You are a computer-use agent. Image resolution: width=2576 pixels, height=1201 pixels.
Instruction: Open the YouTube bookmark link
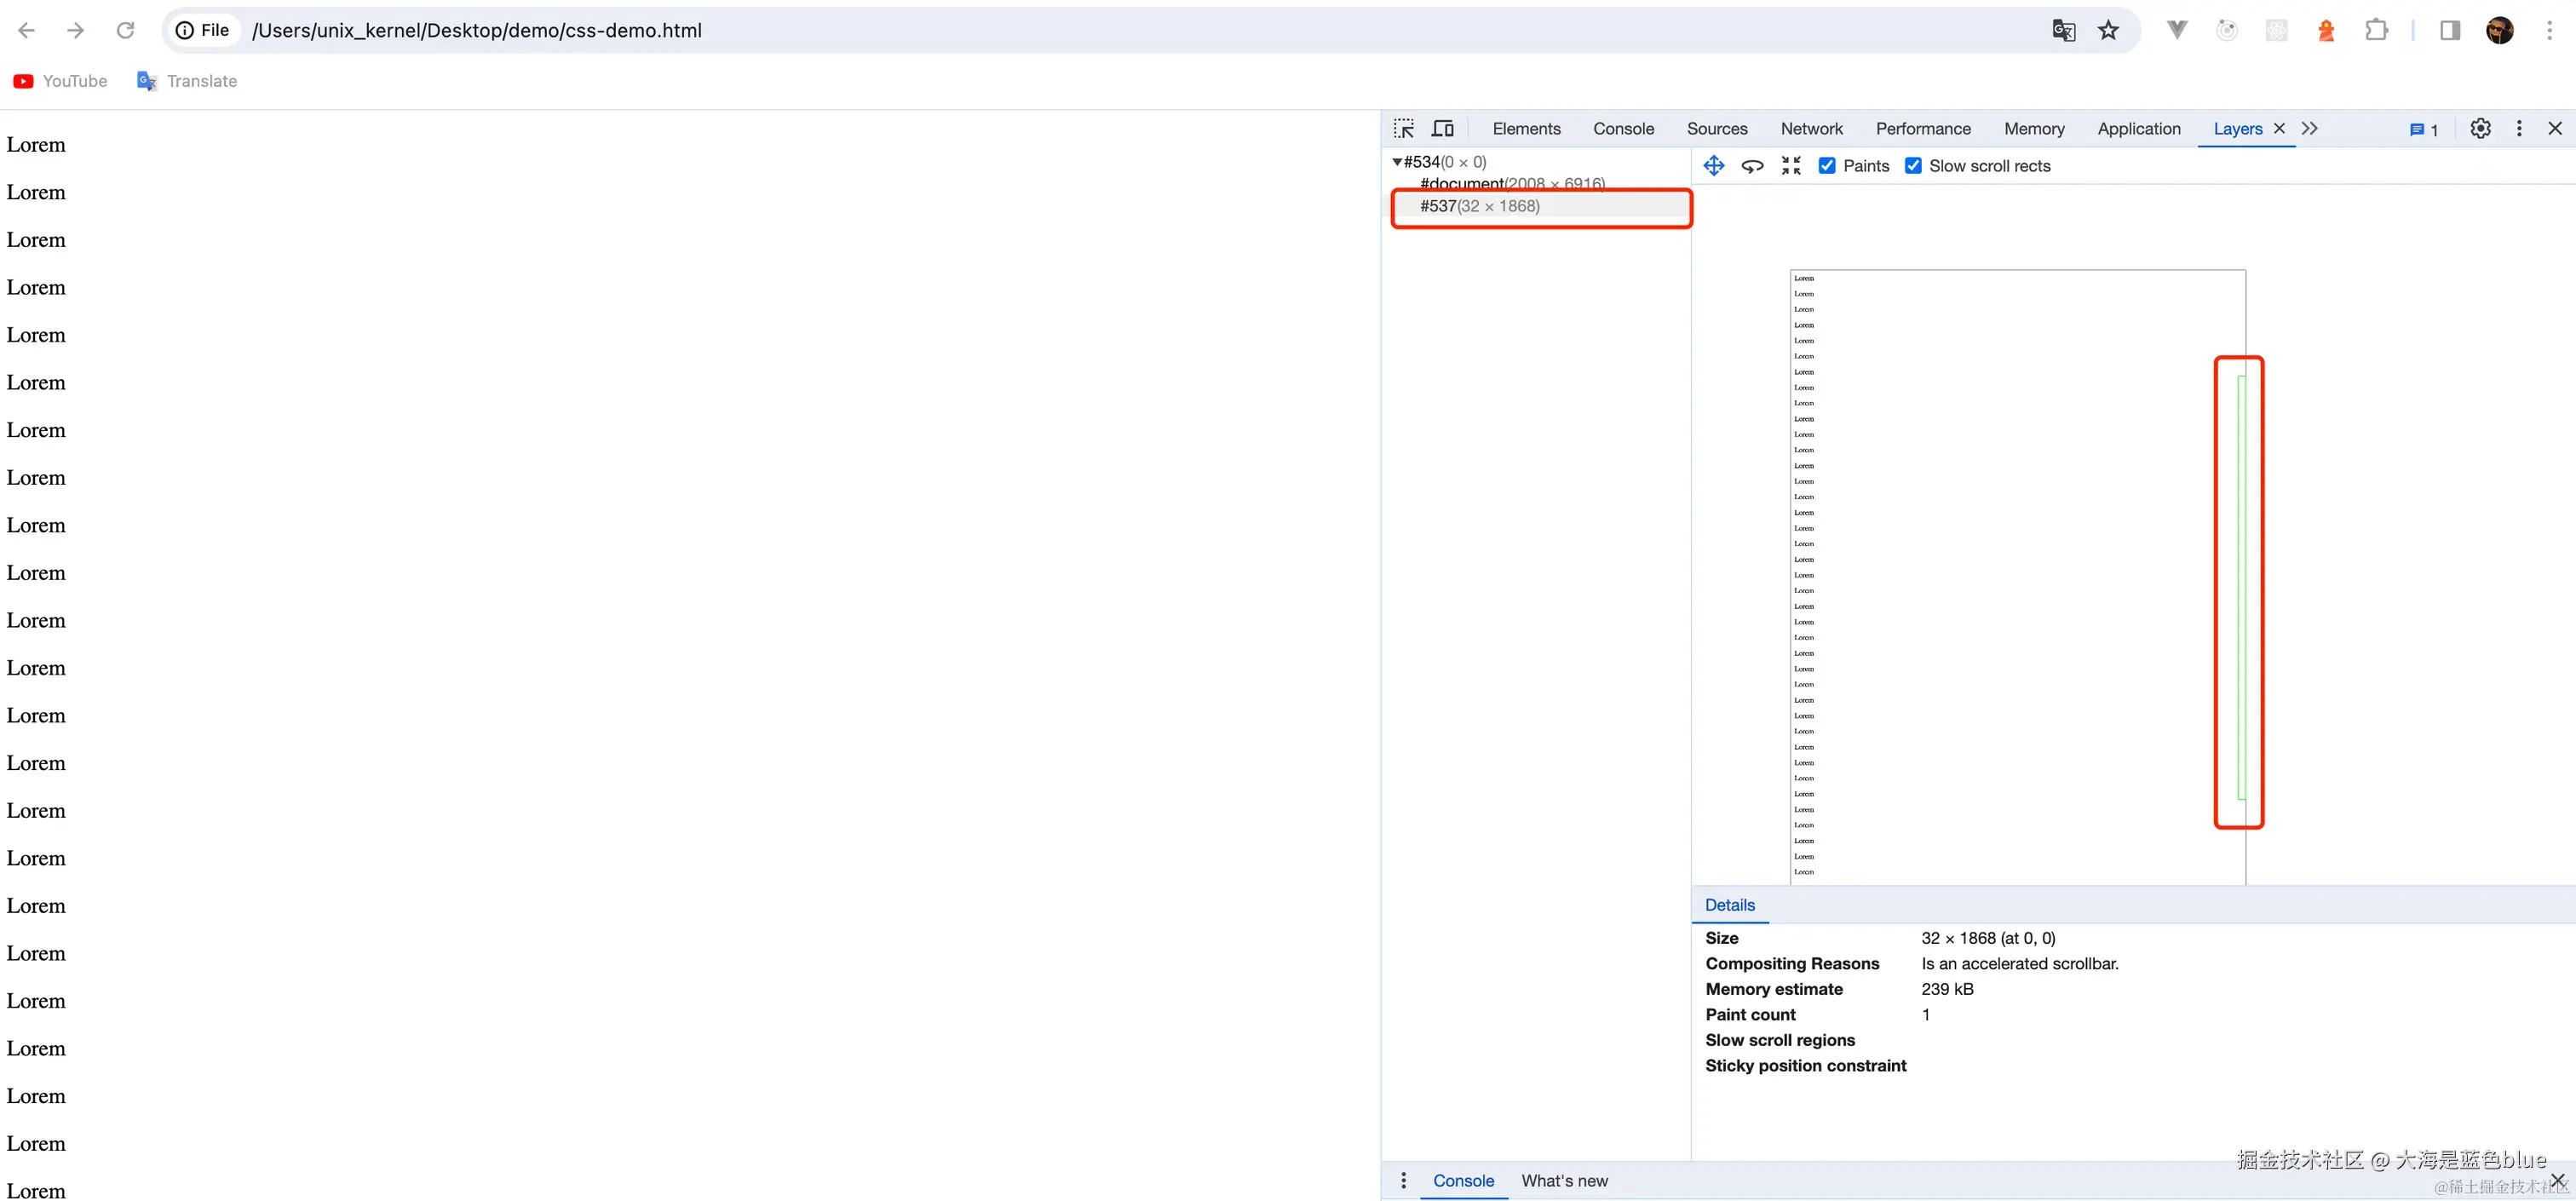59,81
